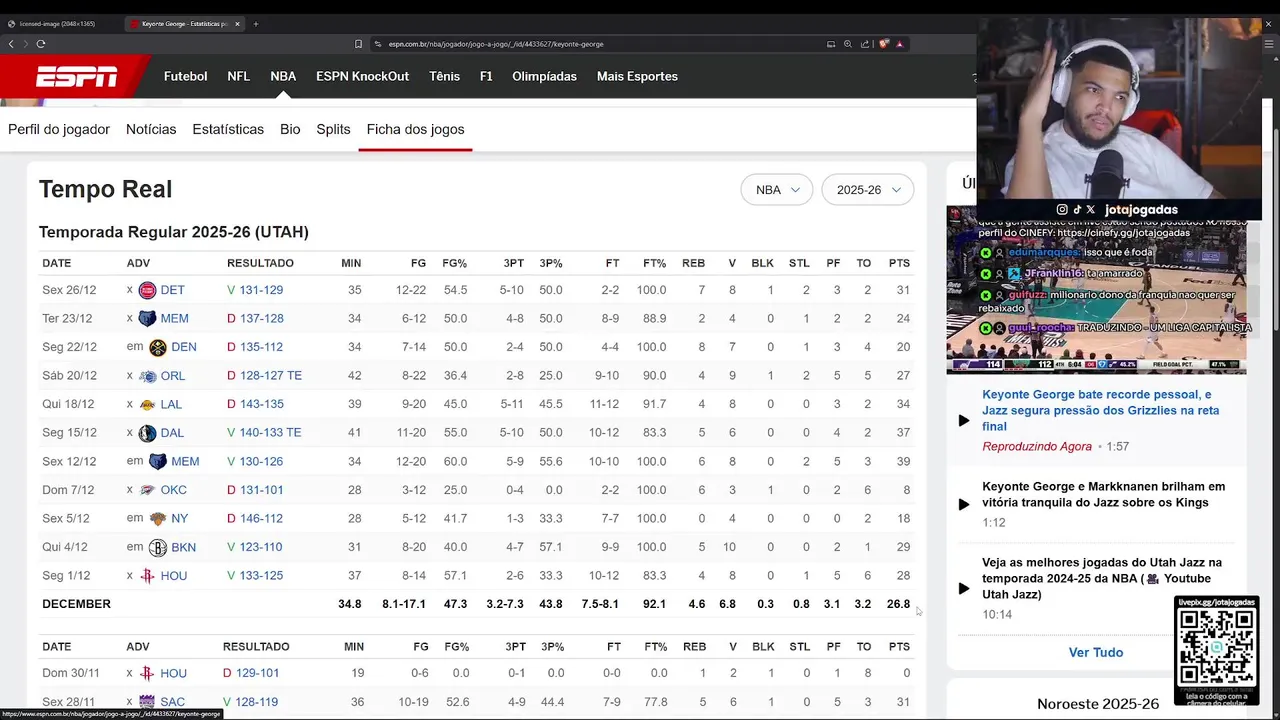The width and height of the screenshot is (1280, 720).
Task: Go back with the browser back arrow
Action: point(11,44)
